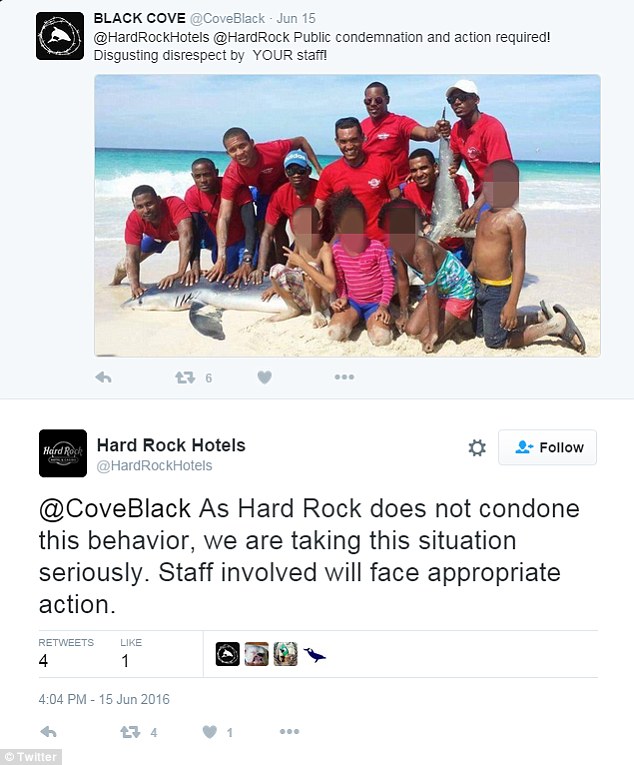Like the BLACK COVE tweet
Image resolution: width=634 pixels, height=765 pixels.
265,377
